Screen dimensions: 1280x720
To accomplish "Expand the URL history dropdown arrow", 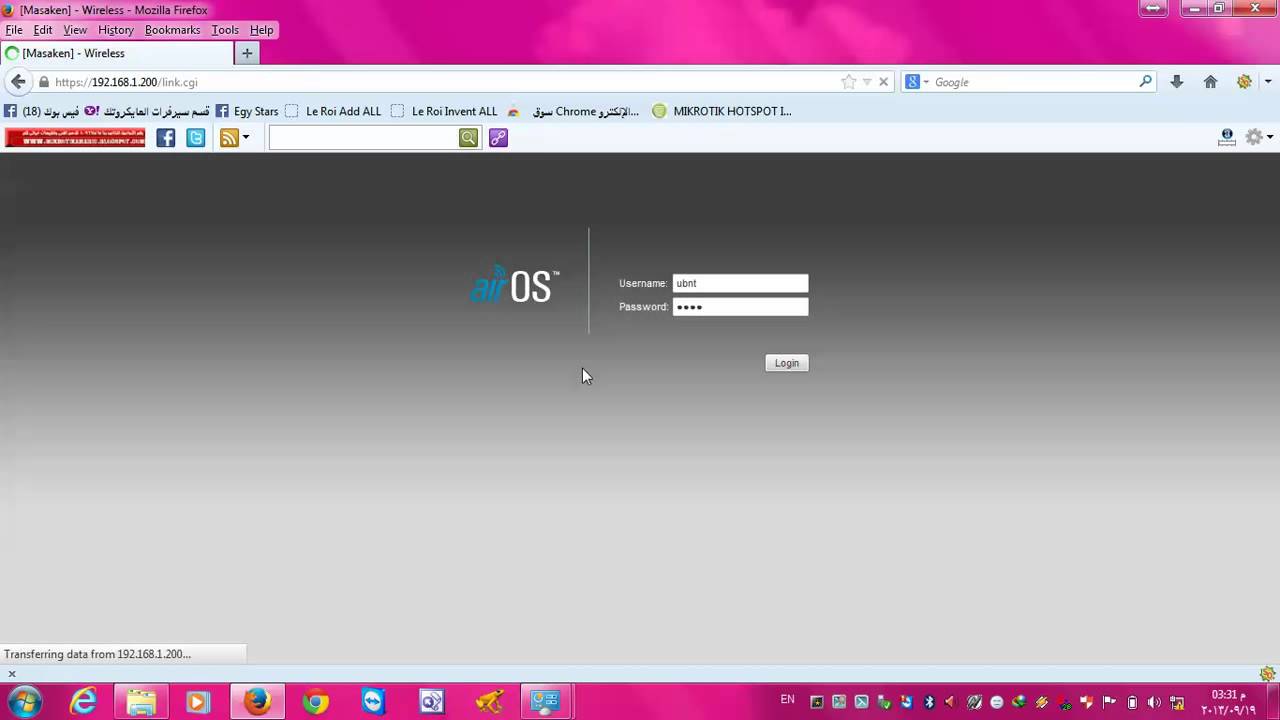I will tap(867, 82).
